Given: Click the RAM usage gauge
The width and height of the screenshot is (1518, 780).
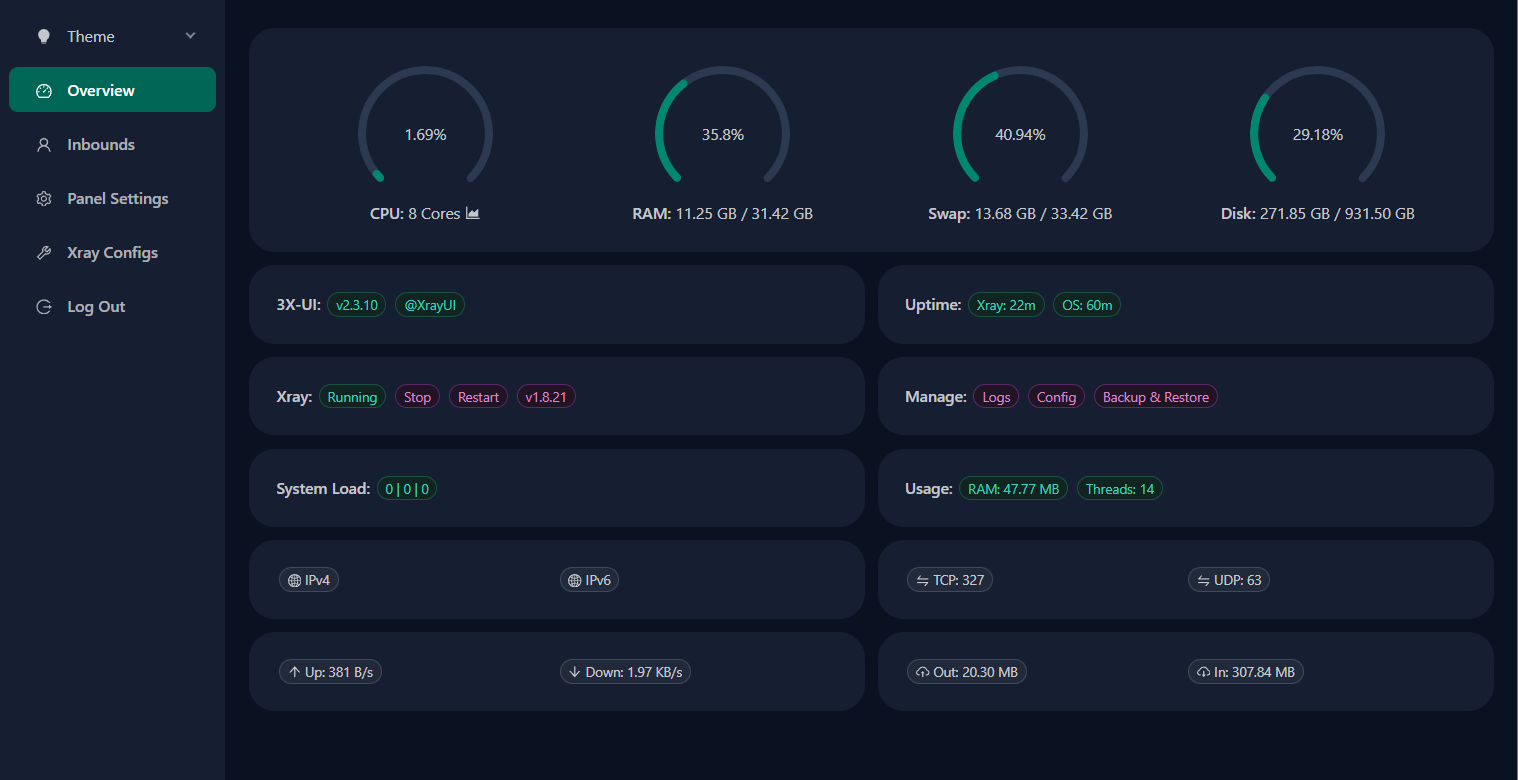Looking at the screenshot, I should (x=722, y=134).
